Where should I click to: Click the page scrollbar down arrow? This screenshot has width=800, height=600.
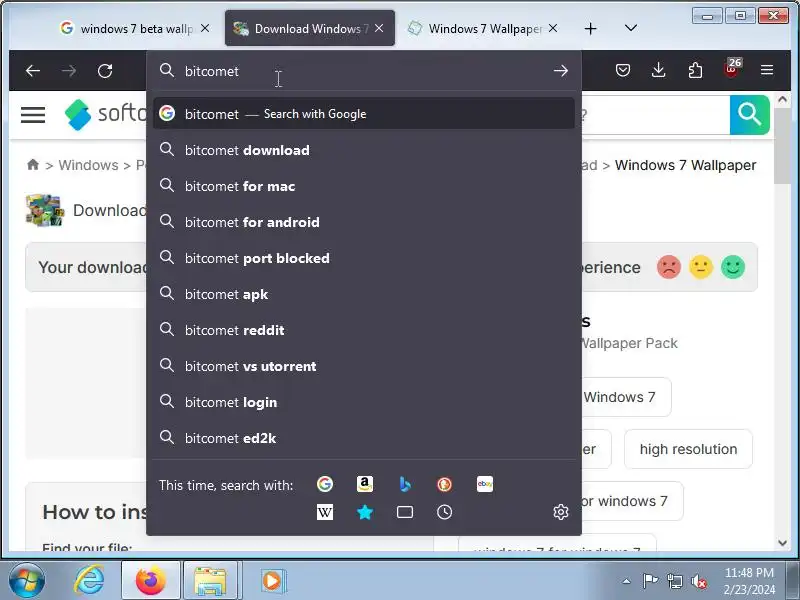(x=783, y=543)
